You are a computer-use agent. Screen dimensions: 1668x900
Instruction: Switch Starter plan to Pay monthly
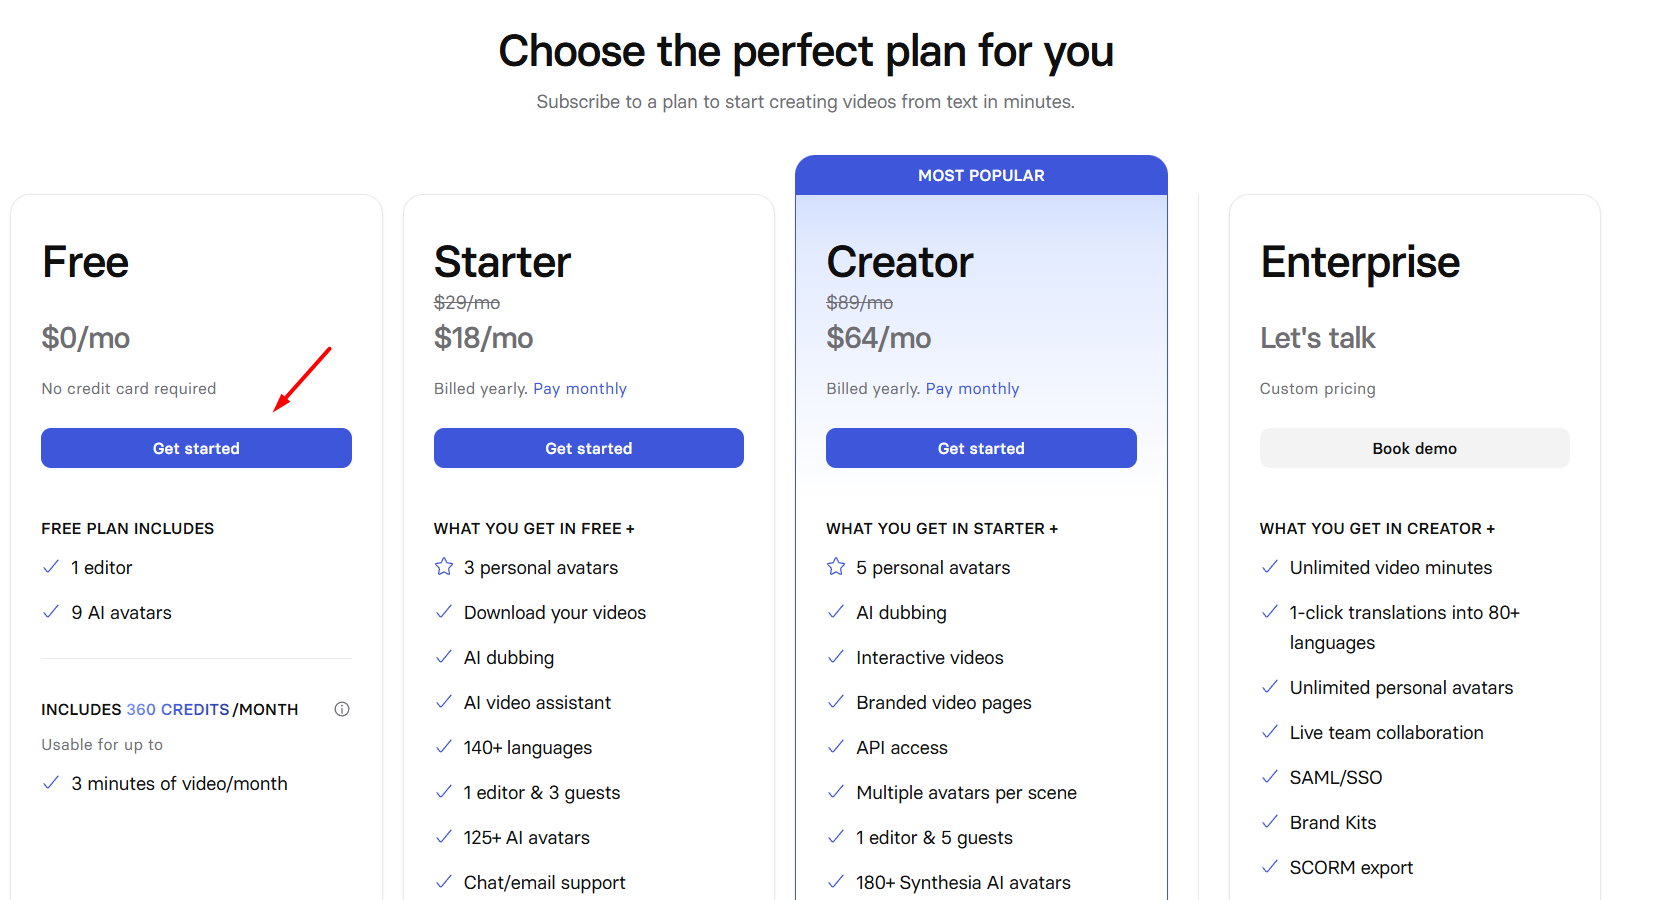point(580,388)
